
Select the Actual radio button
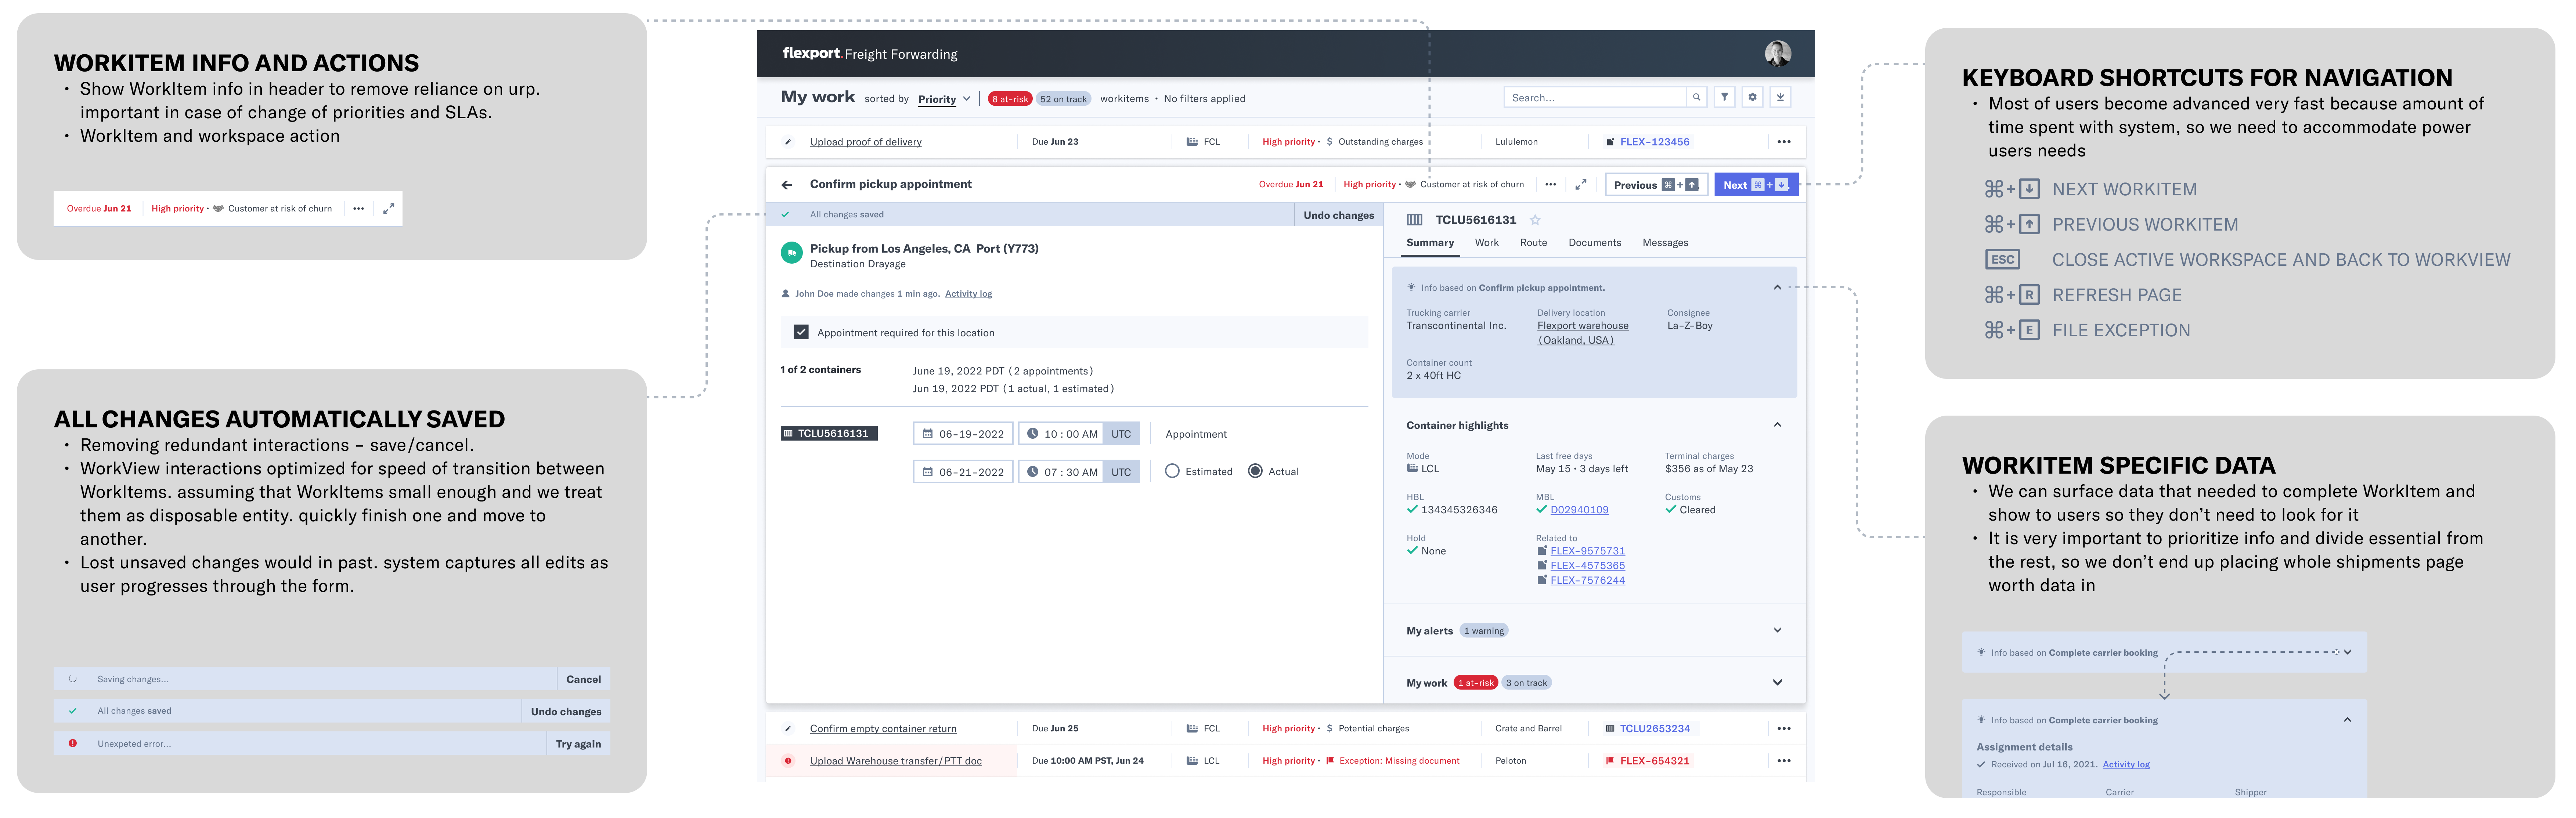tap(1255, 471)
